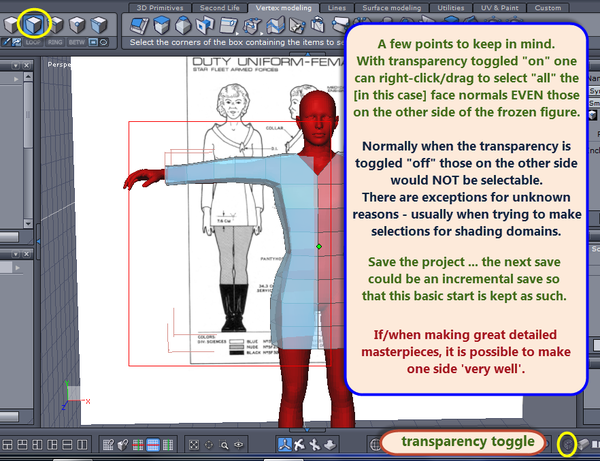Click the pencil icon beside the LOOP button
The image size is (600, 461).
(6, 42)
